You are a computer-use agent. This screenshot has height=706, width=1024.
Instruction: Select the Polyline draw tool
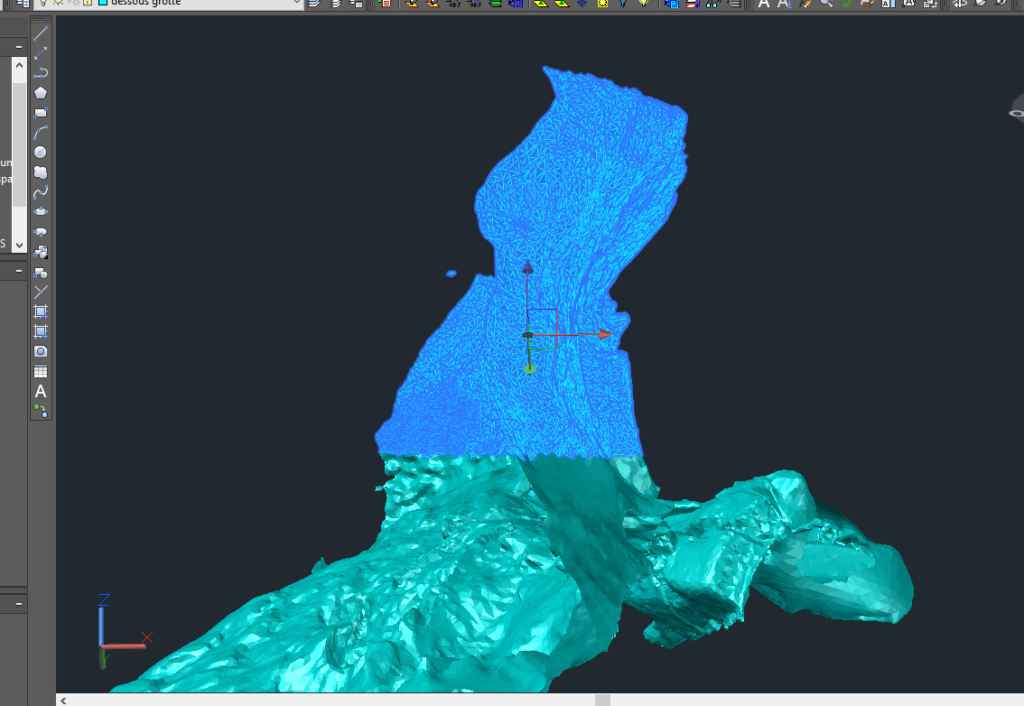(x=41, y=73)
